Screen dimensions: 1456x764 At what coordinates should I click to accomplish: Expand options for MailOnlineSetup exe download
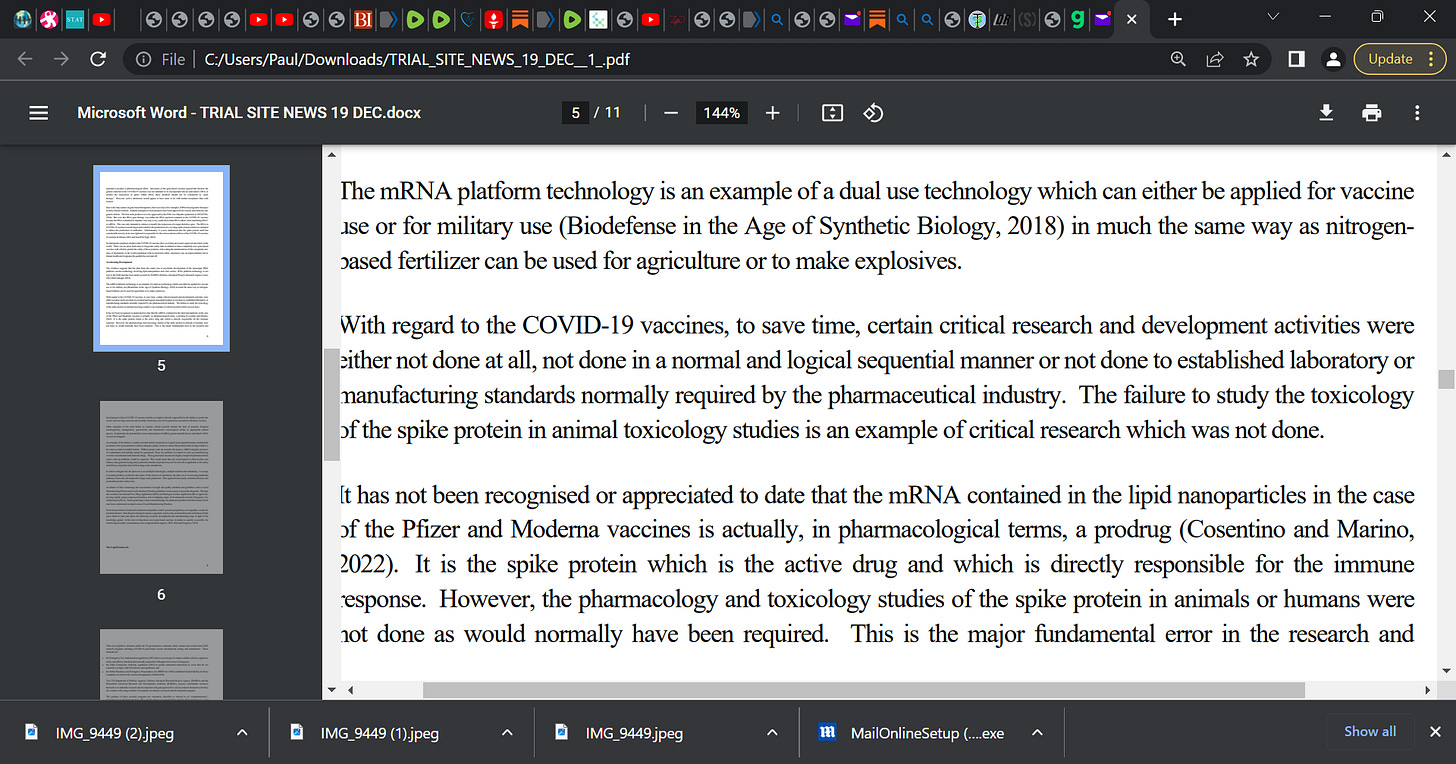[x=1036, y=733]
